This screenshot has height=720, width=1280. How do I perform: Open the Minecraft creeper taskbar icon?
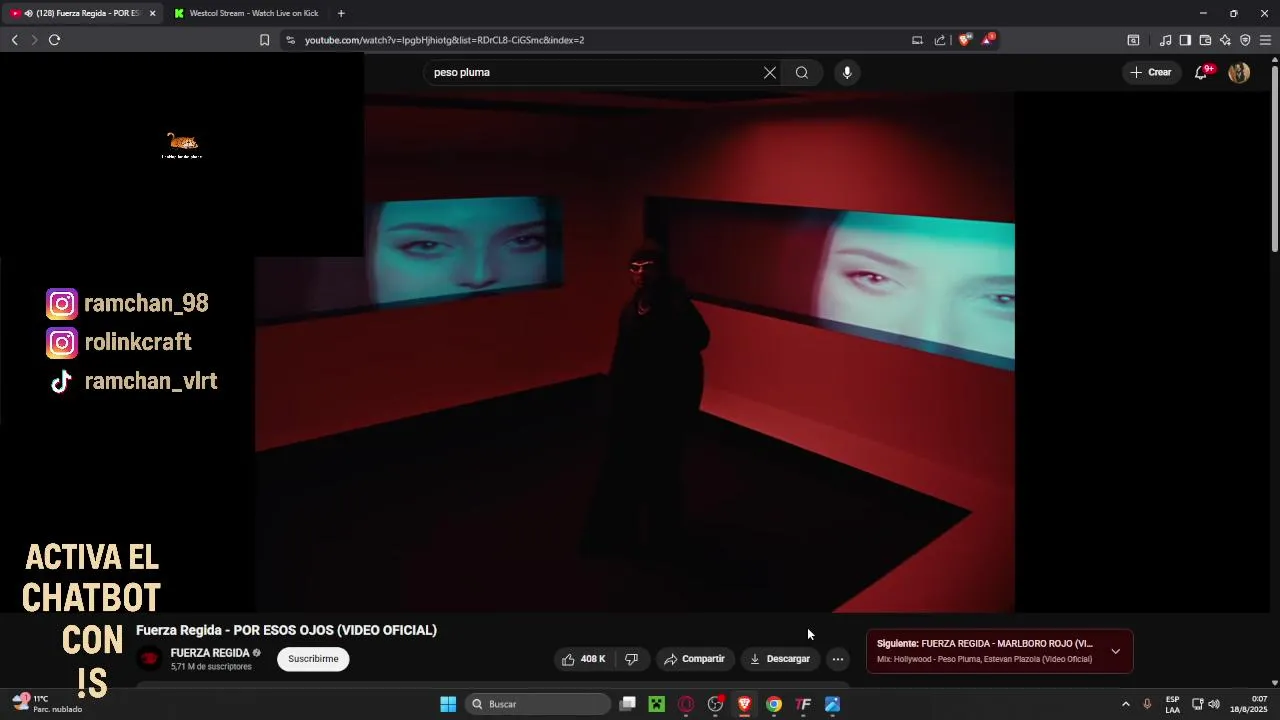point(656,704)
